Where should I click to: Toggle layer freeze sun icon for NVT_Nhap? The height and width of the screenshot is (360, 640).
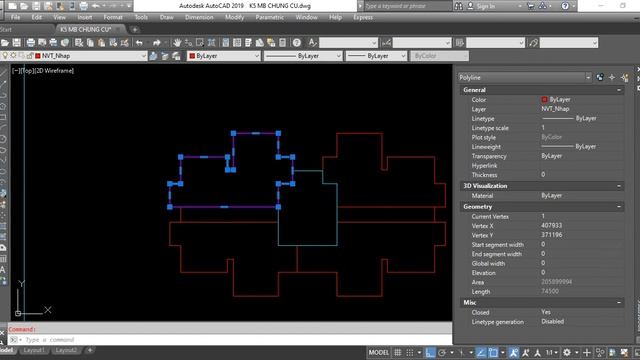pos(13,56)
